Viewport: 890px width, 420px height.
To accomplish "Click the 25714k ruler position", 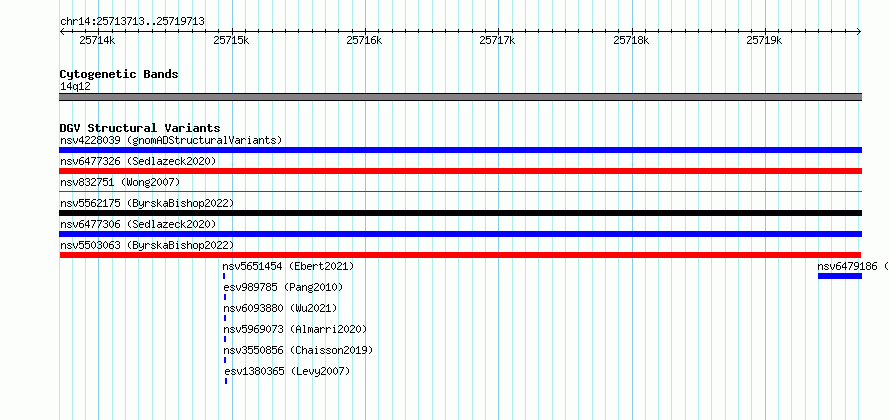I will coord(98,40).
